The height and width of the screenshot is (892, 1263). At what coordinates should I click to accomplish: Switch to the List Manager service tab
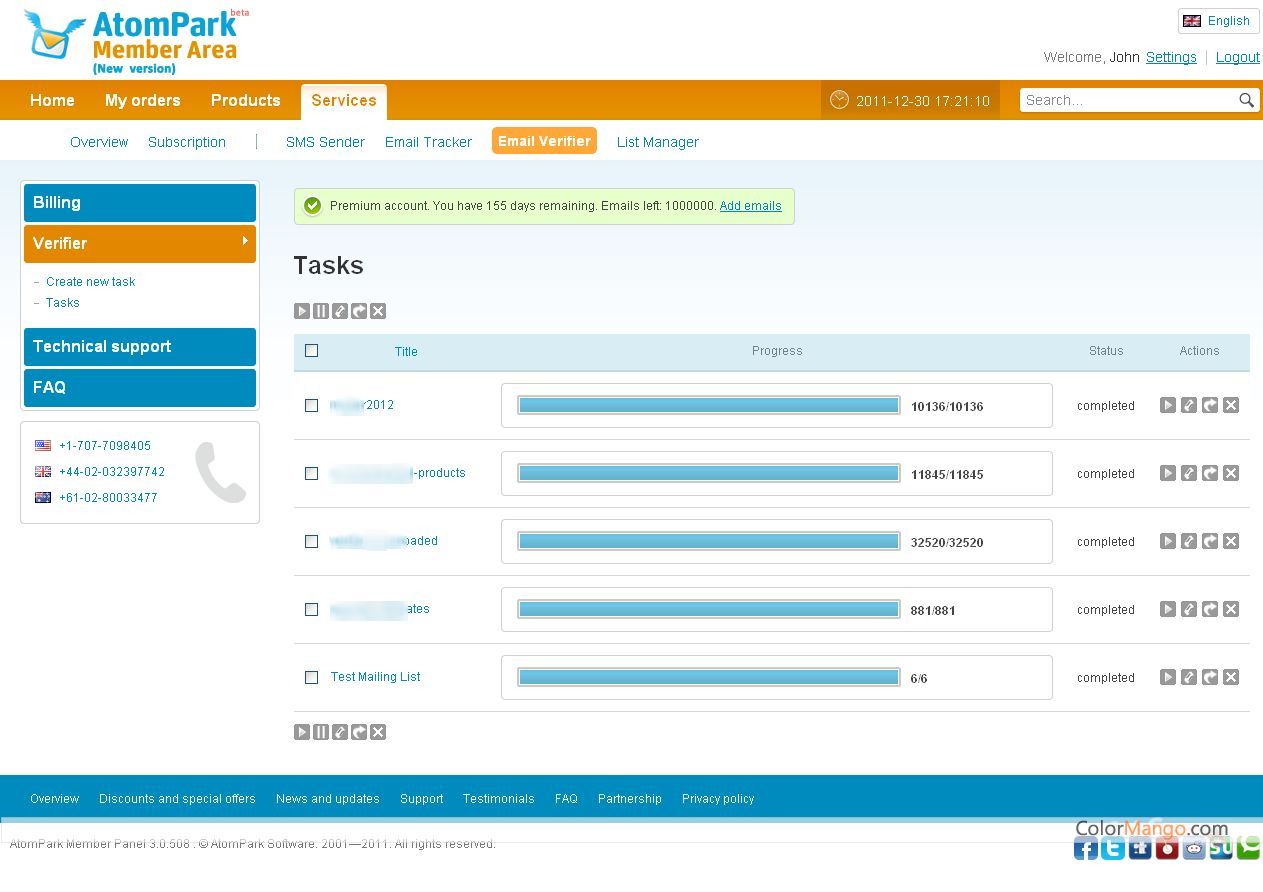(657, 142)
